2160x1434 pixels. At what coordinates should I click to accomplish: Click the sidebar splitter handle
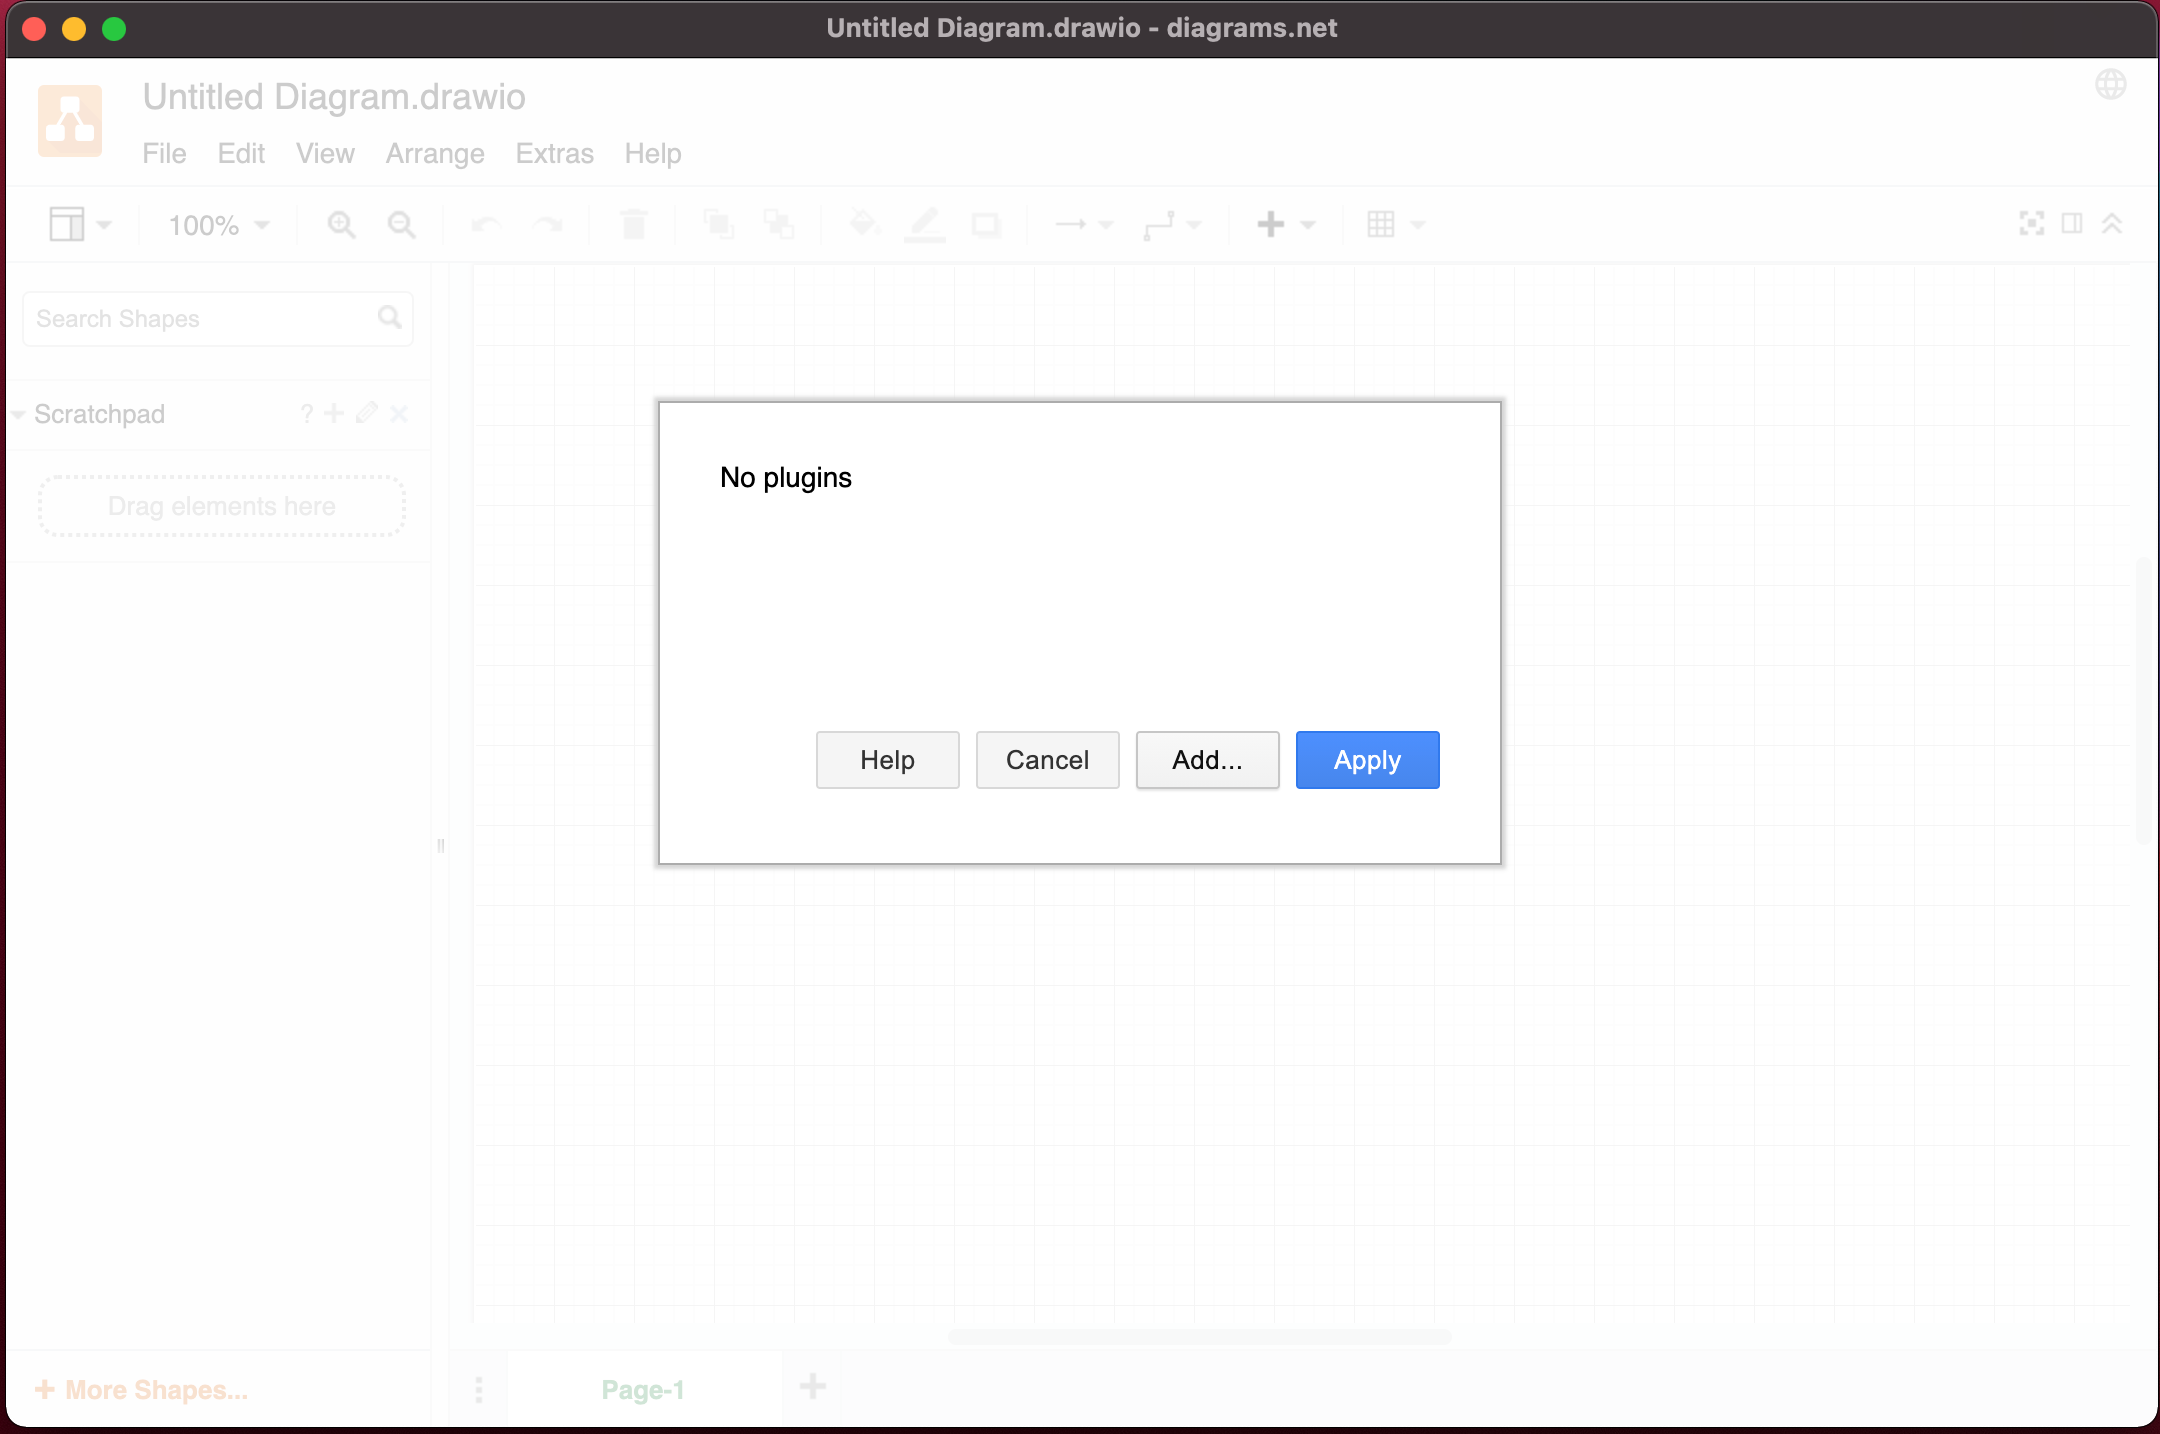tap(440, 845)
